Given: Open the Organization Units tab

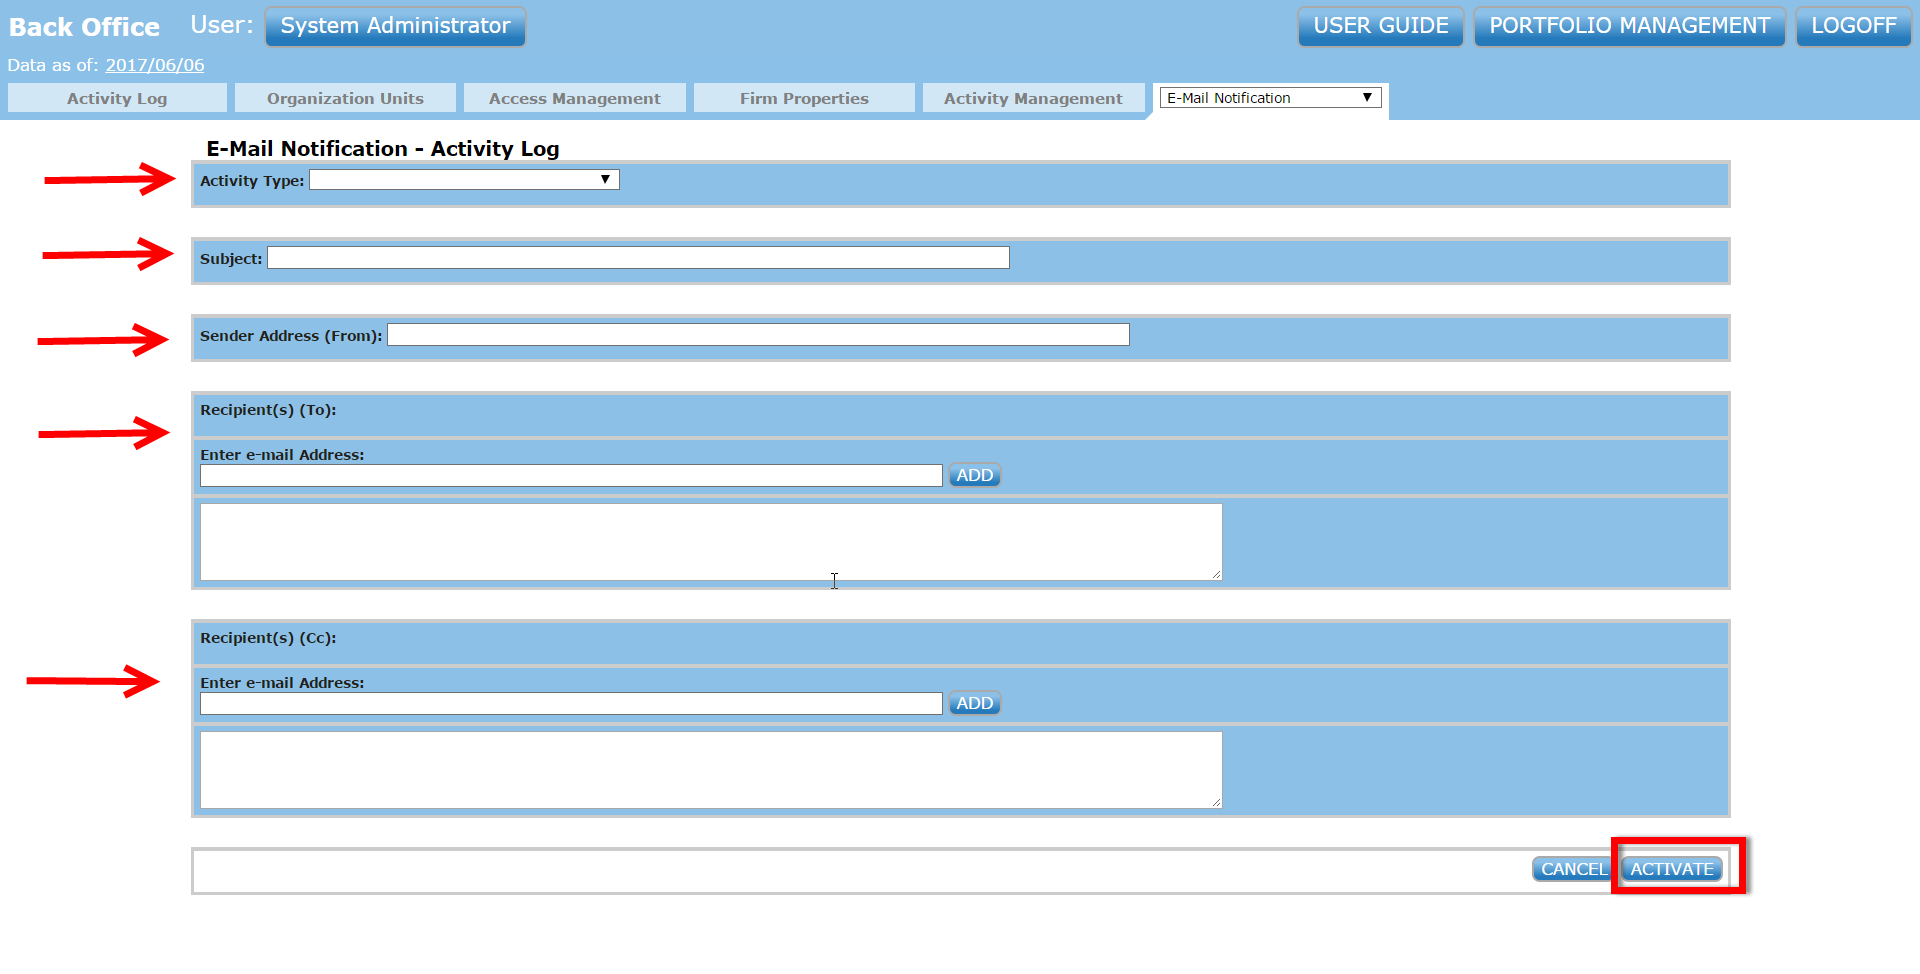Looking at the screenshot, I should click(345, 98).
